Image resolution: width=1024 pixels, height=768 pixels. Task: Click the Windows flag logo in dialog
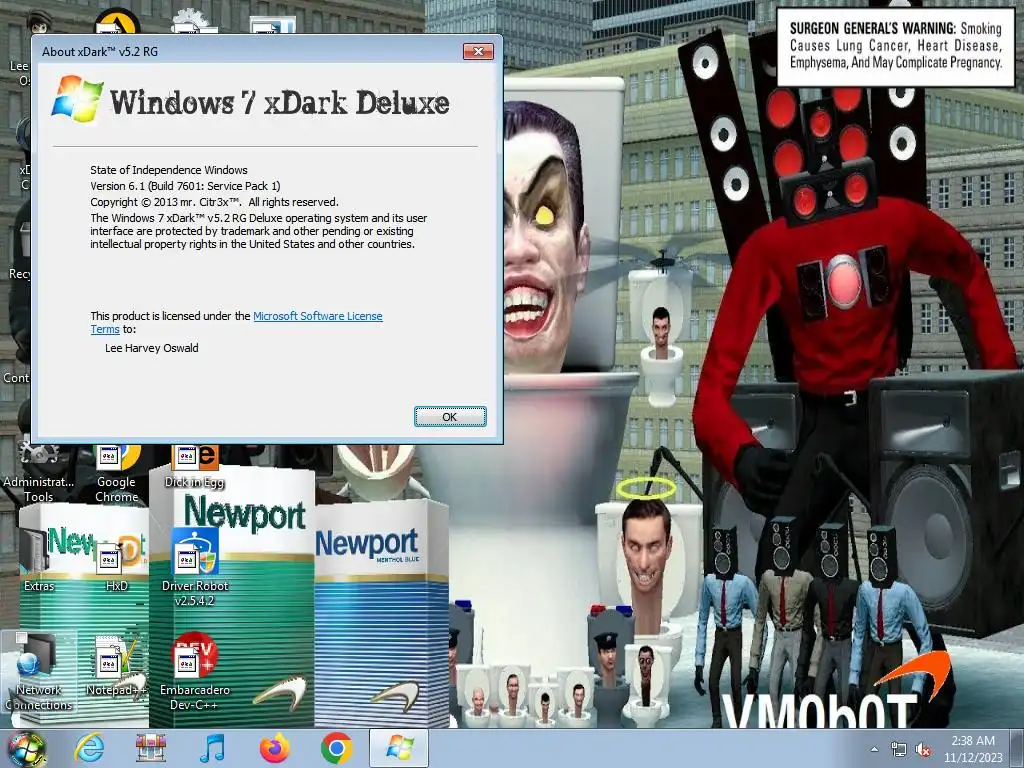tap(77, 99)
